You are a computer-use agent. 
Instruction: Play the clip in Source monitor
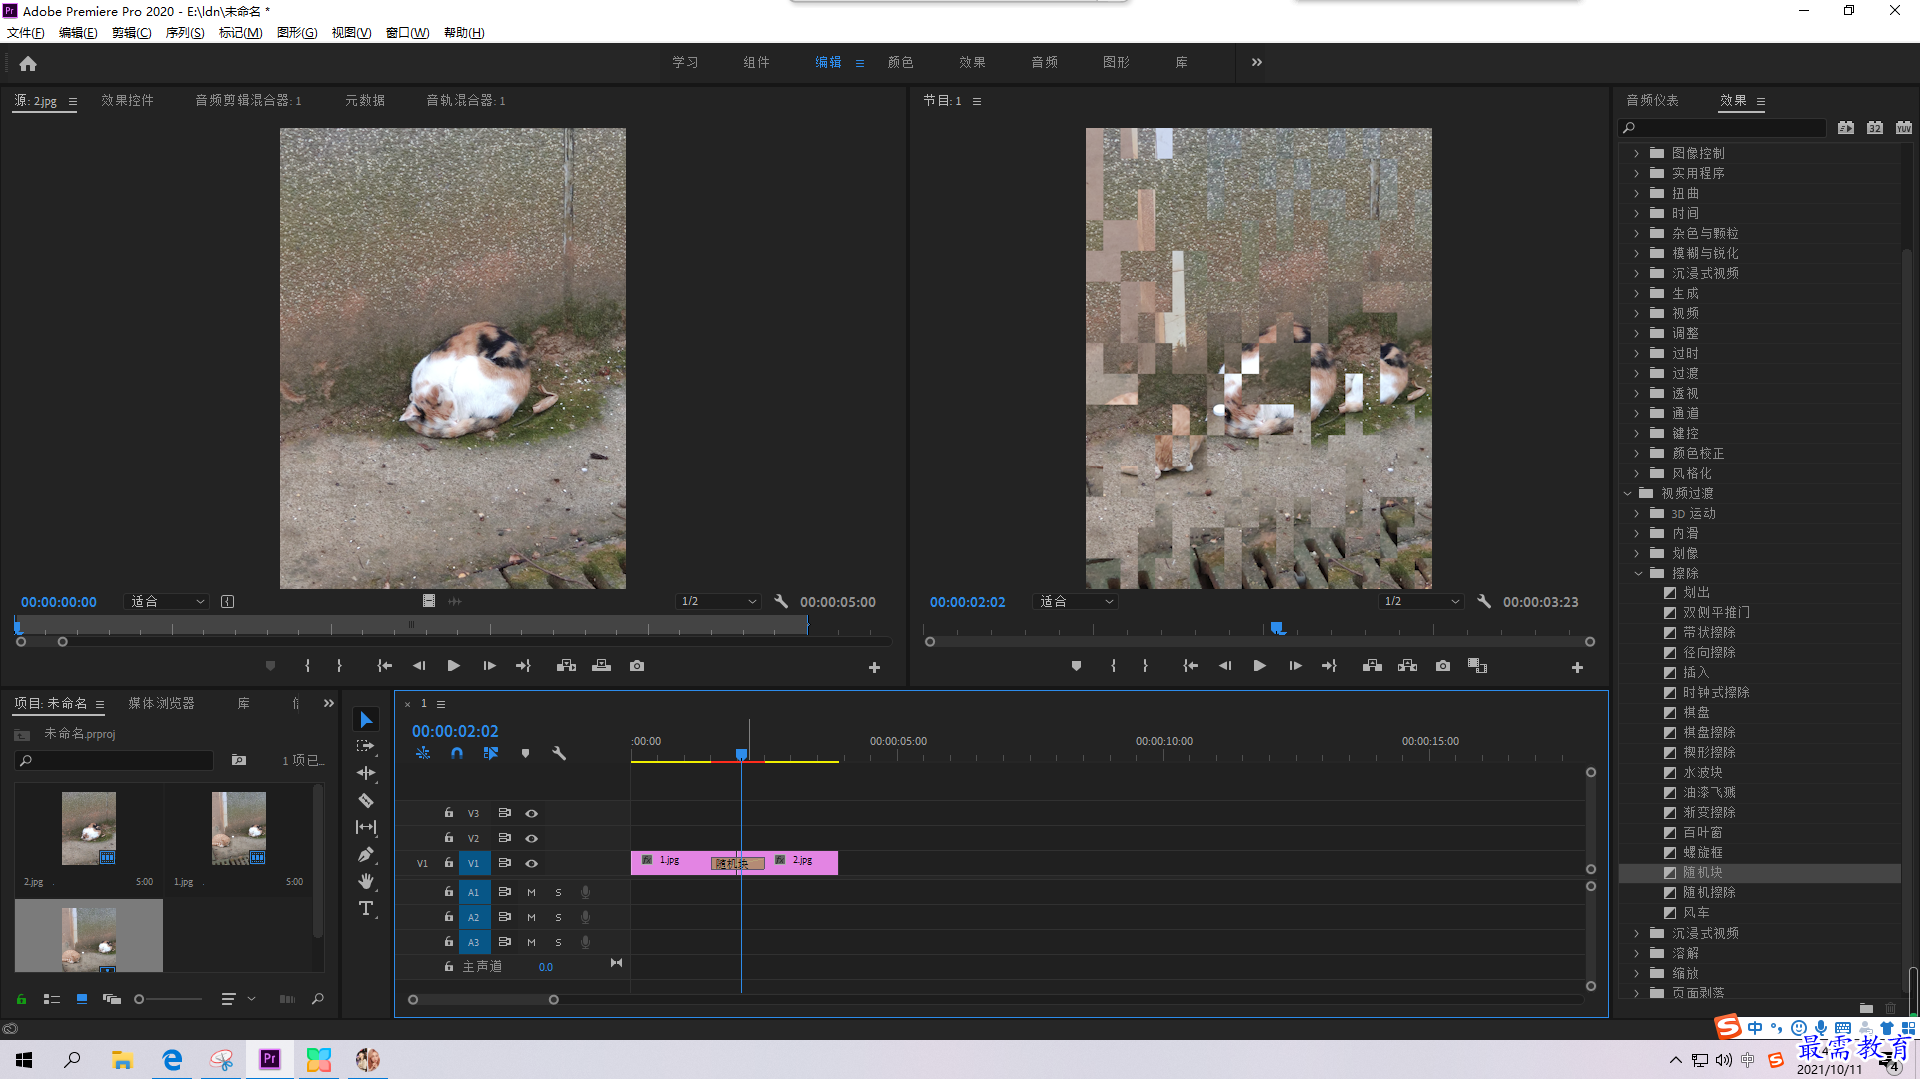[x=453, y=666]
